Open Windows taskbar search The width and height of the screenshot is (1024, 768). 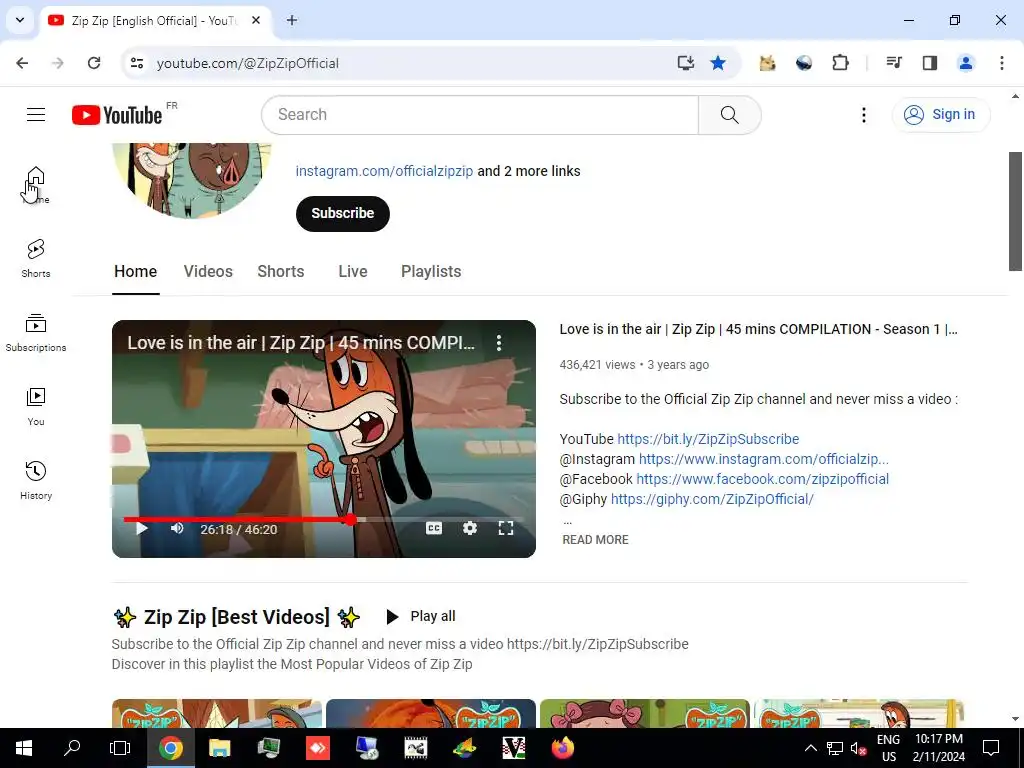[72, 748]
